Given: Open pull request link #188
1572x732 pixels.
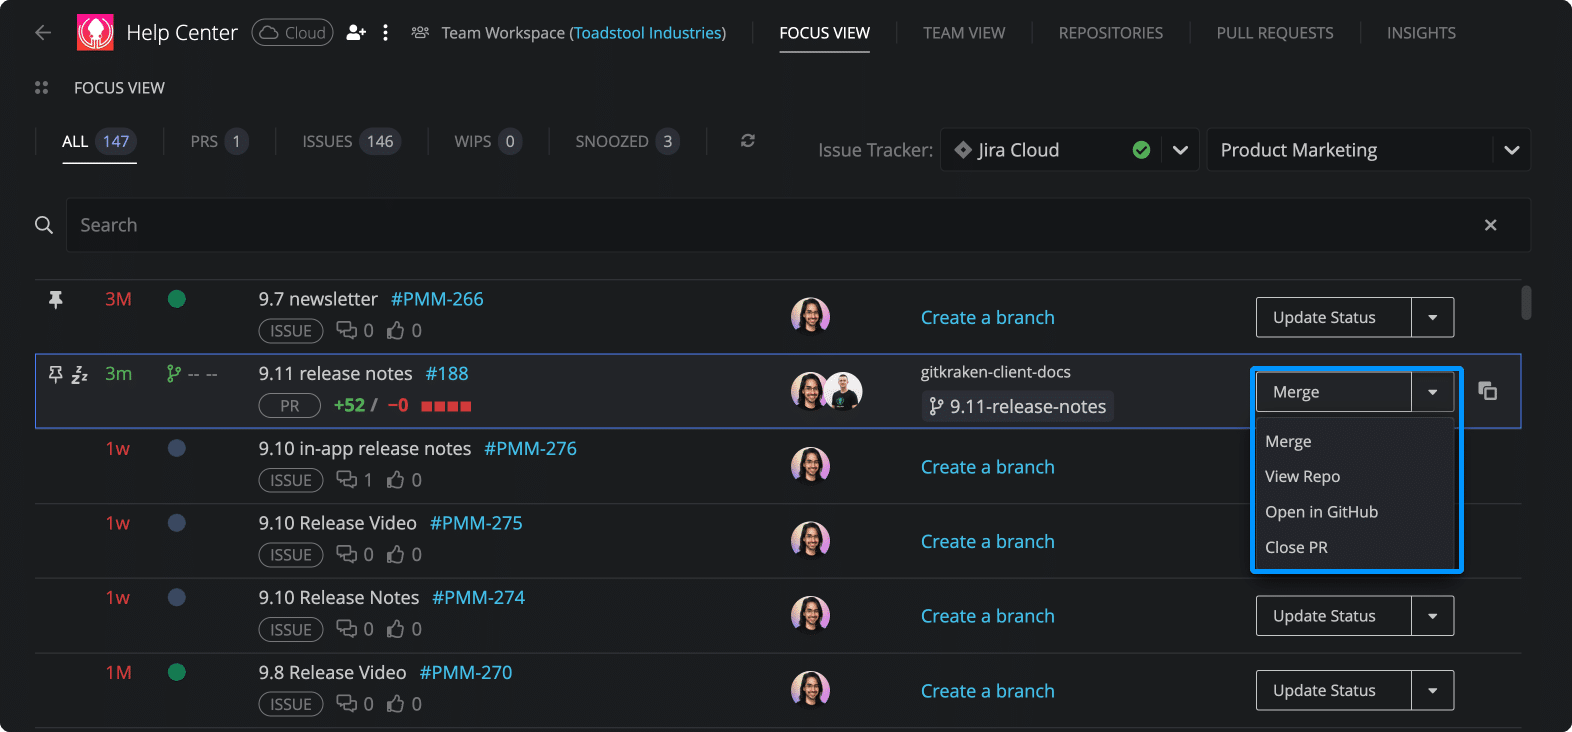Looking at the screenshot, I should pyautogui.click(x=447, y=373).
